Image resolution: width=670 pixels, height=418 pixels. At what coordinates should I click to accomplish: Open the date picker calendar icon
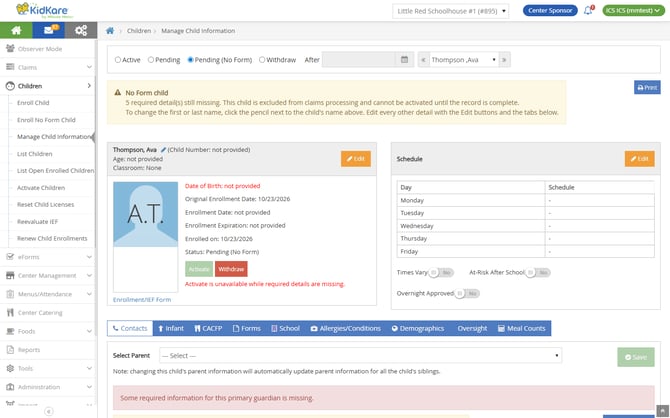(x=404, y=60)
